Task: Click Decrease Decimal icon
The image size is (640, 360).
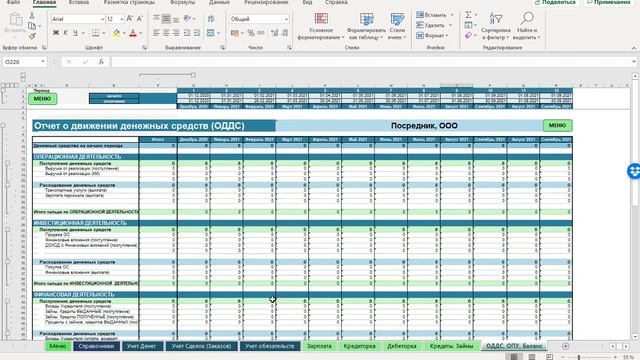Action: [x=285, y=33]
